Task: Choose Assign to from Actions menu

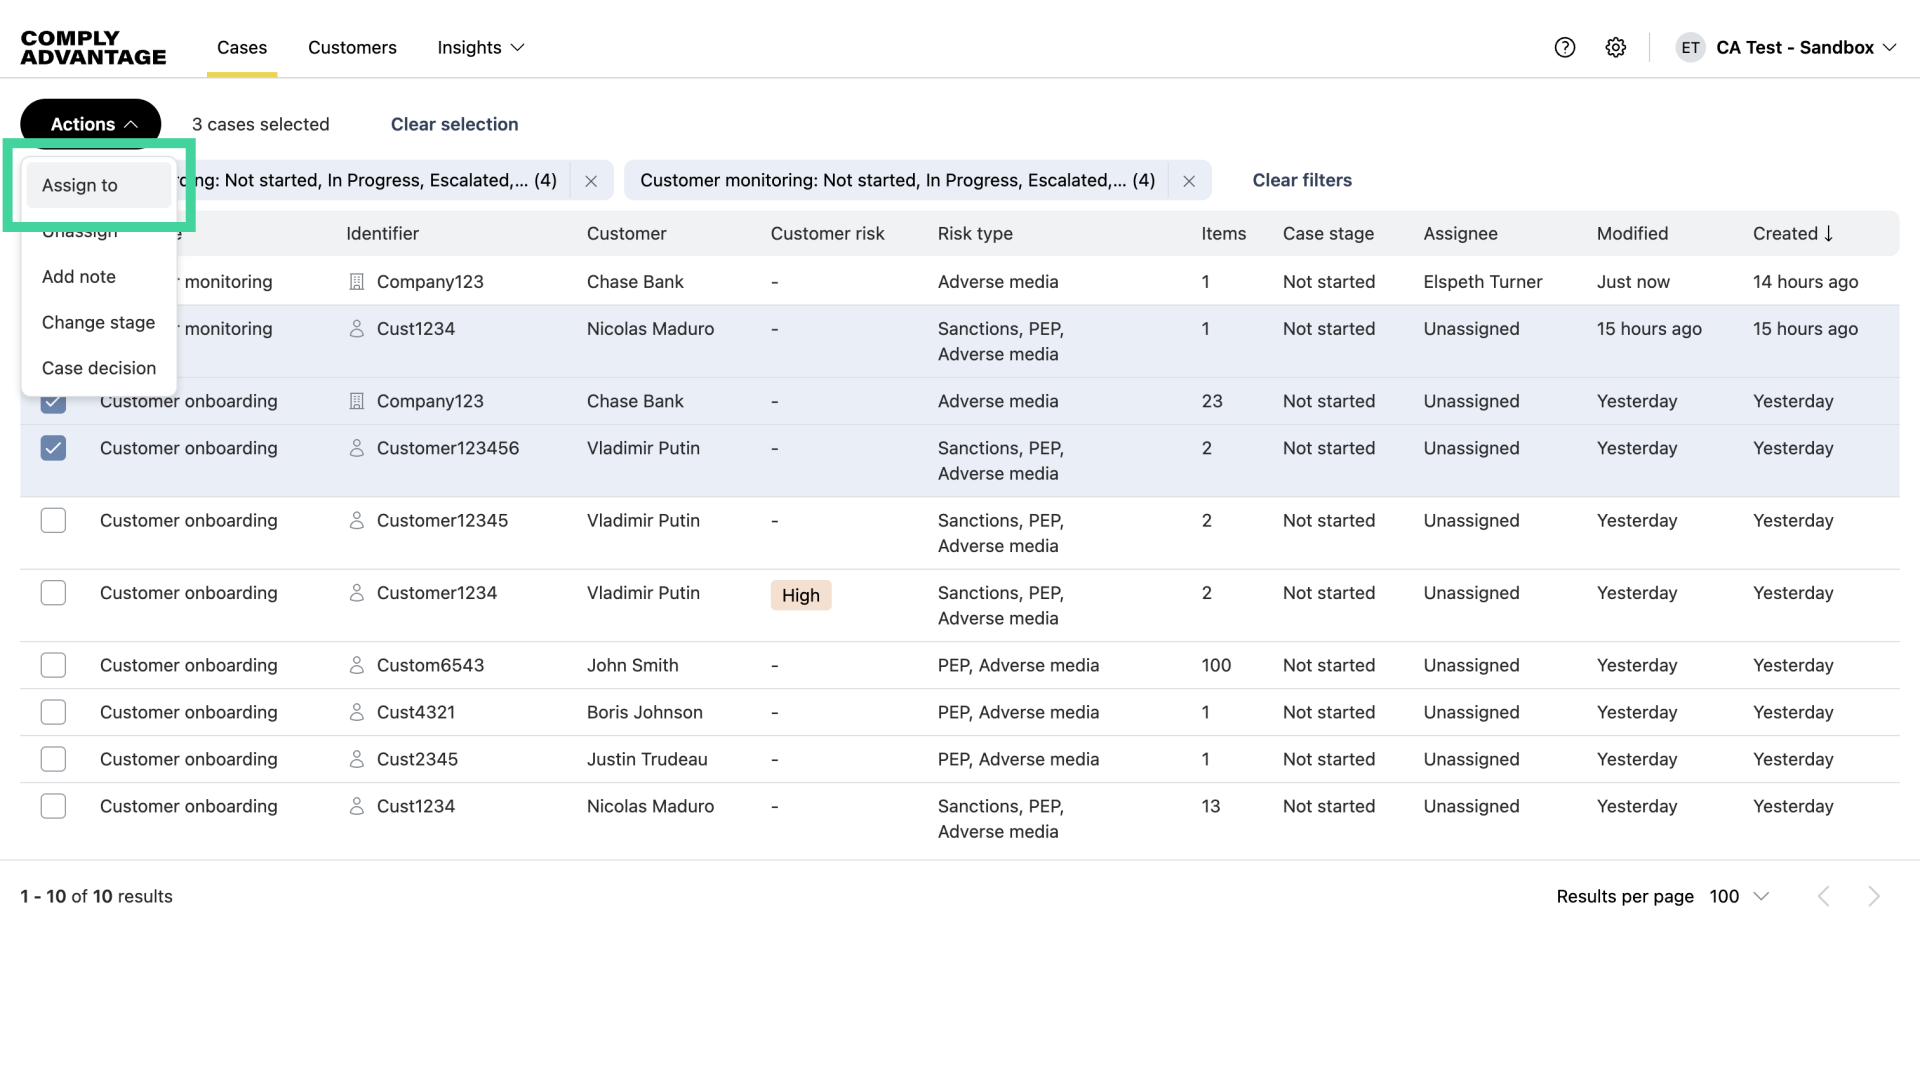Action: 80,185
